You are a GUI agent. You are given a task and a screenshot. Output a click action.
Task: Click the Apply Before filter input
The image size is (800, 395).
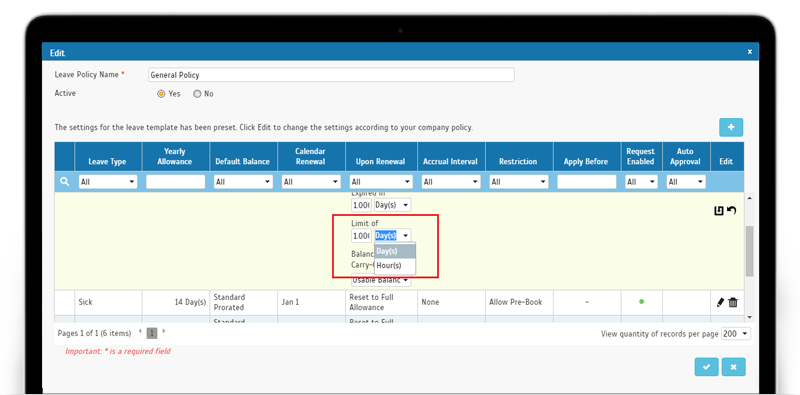click(x=587, y=182)
